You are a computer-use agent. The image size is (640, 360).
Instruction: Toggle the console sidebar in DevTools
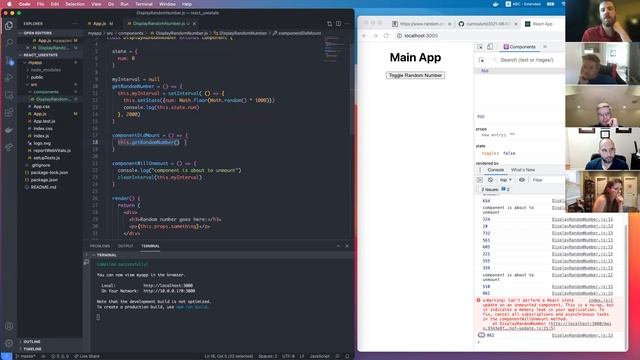[x=480, y=180]
